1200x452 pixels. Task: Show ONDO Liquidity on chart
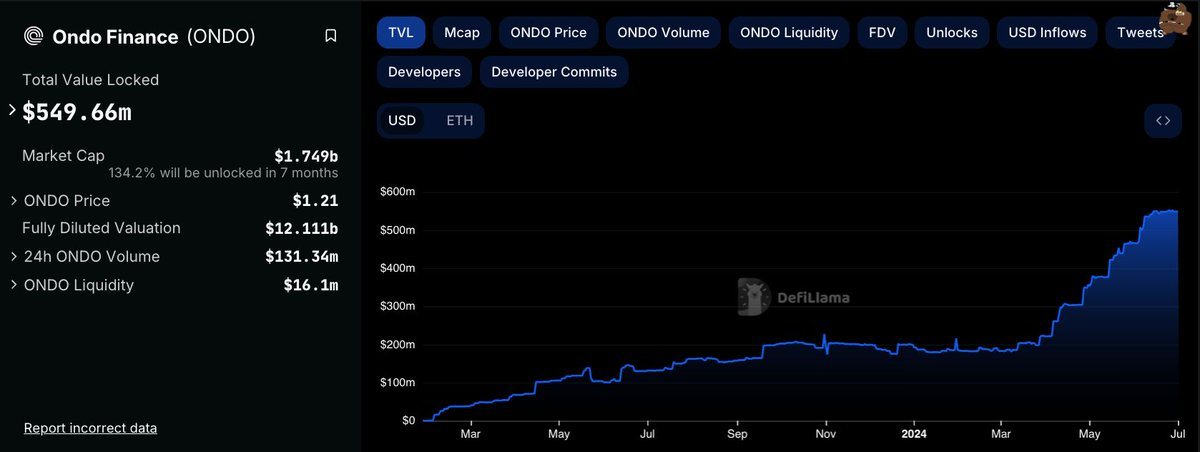[788, 32]
